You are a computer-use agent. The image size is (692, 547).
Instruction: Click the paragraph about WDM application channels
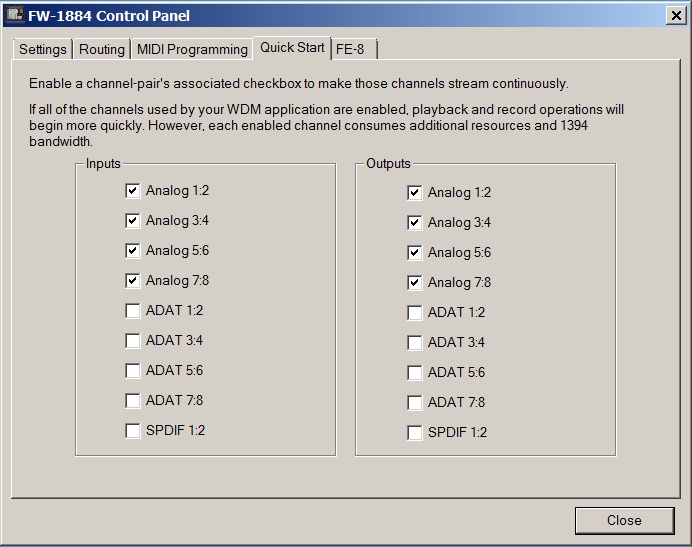pos(327,125)
